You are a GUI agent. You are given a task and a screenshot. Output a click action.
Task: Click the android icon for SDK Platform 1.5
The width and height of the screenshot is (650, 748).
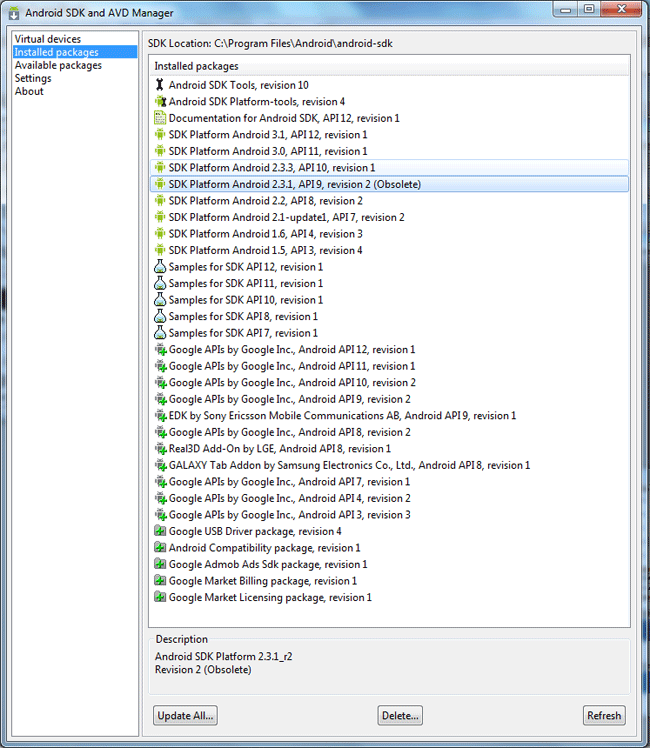(160, 250)
